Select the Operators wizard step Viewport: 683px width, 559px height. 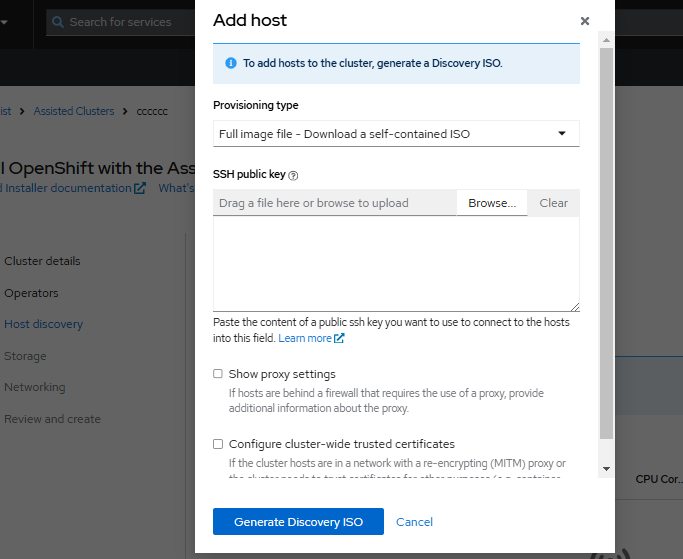[x=31, y=293]
